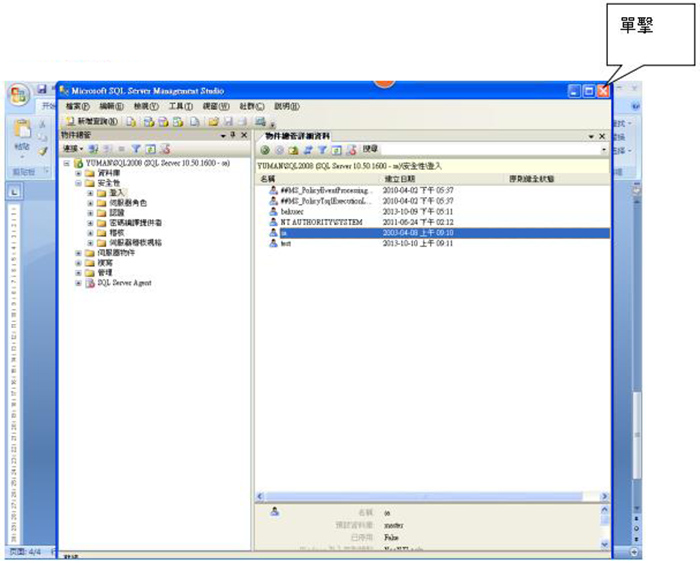Click the 建立日期 column header
Viewport: 700px width, 563px height.
(400, 178)
